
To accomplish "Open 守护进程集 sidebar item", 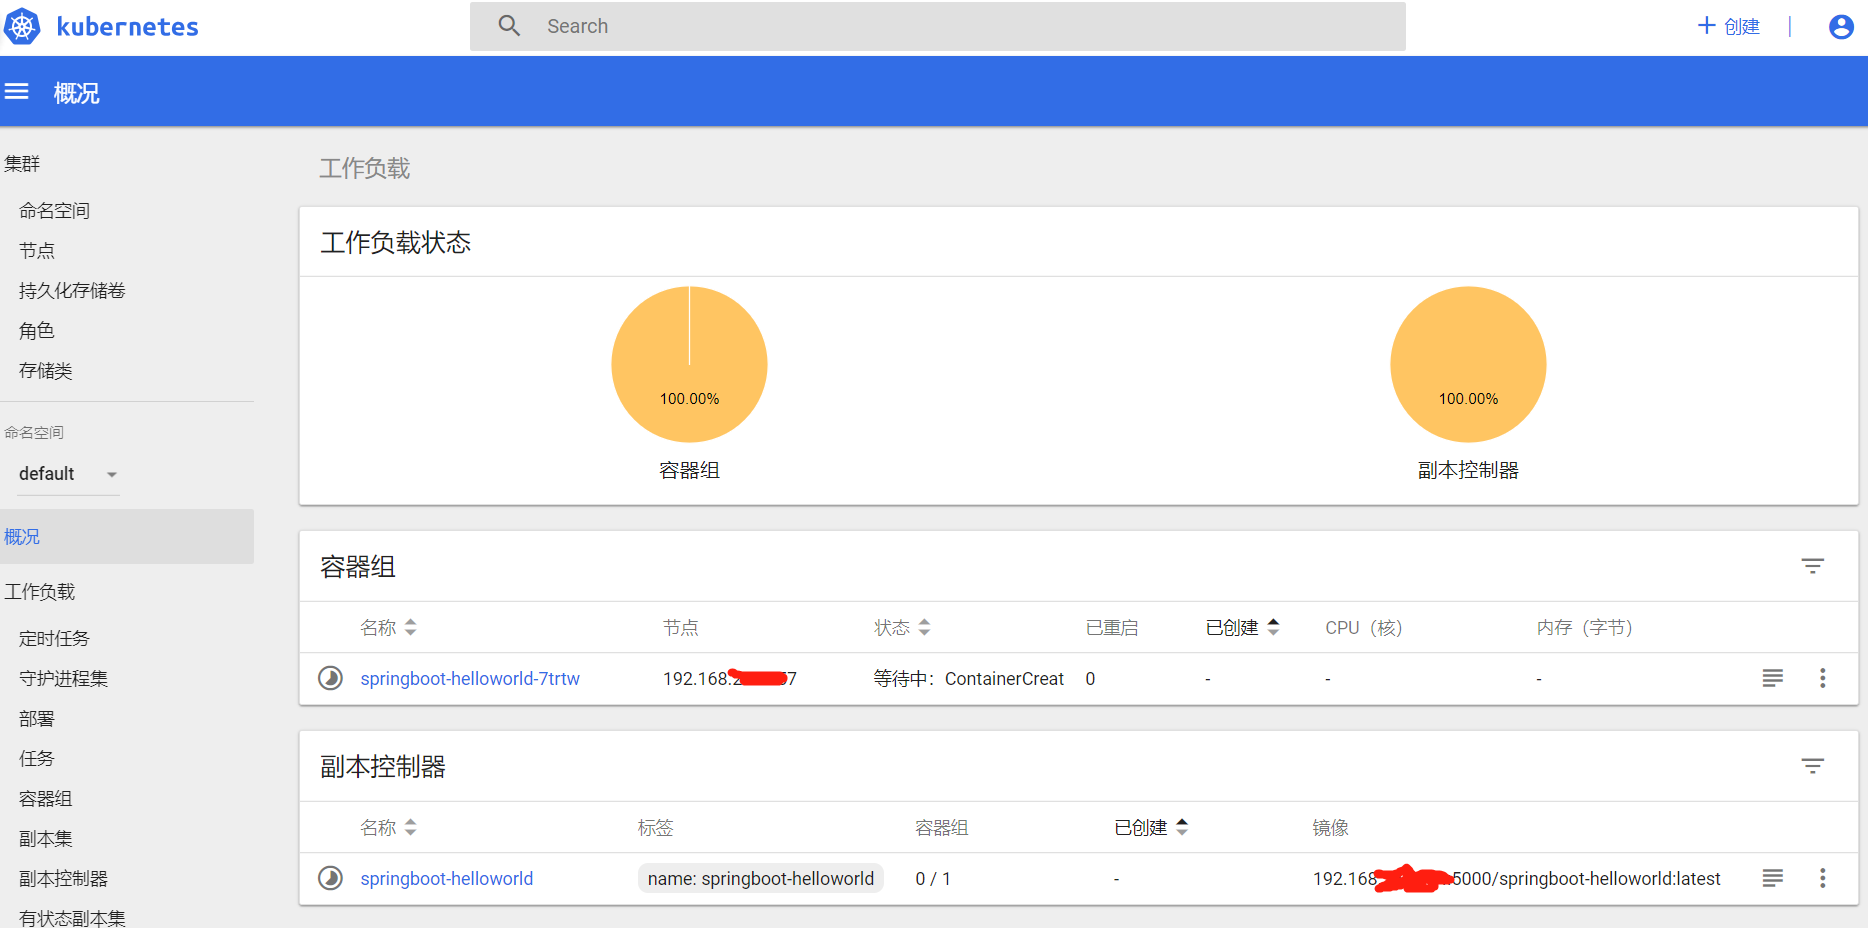I will click(63, 679).
